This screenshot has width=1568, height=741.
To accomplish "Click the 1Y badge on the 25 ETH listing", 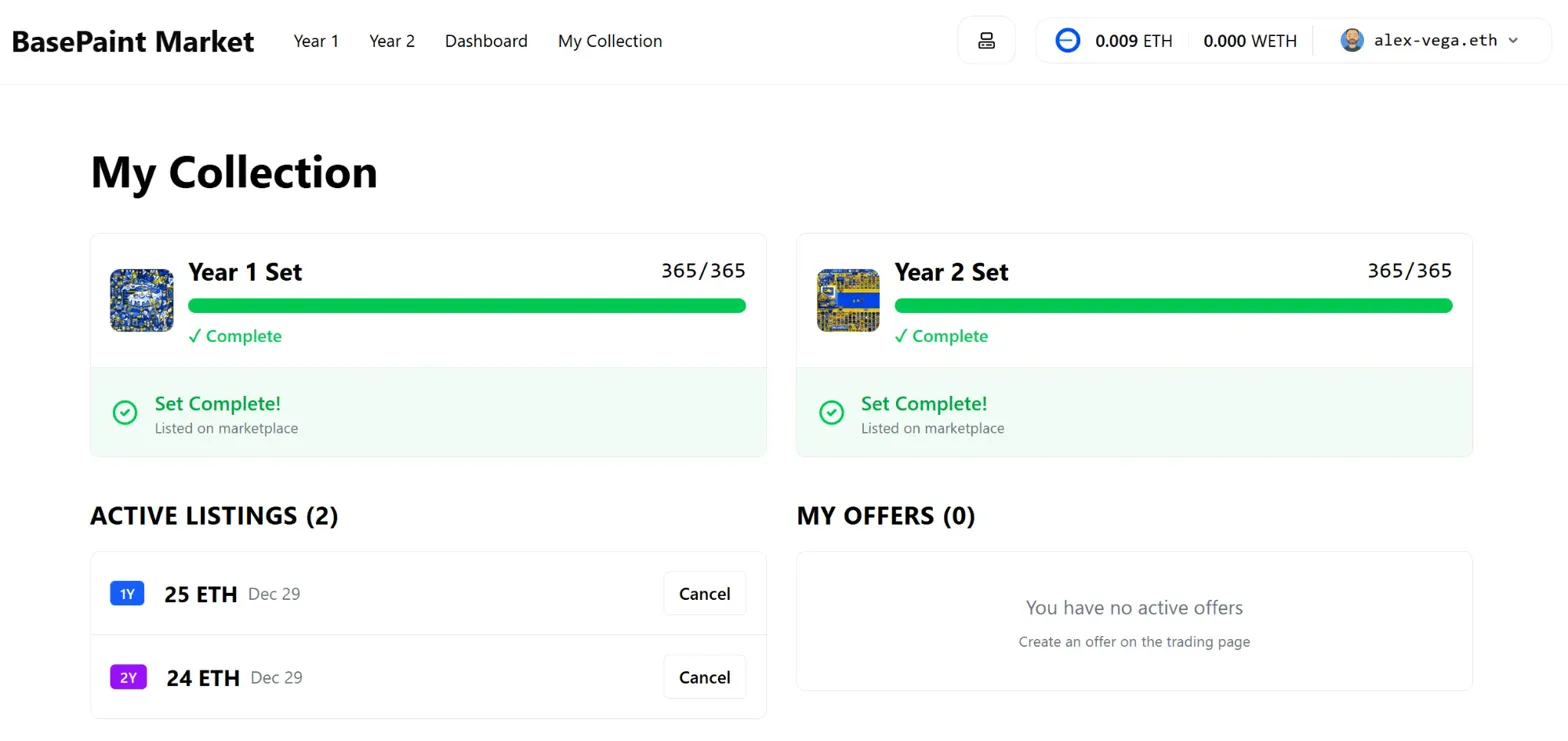I will 126,593.
